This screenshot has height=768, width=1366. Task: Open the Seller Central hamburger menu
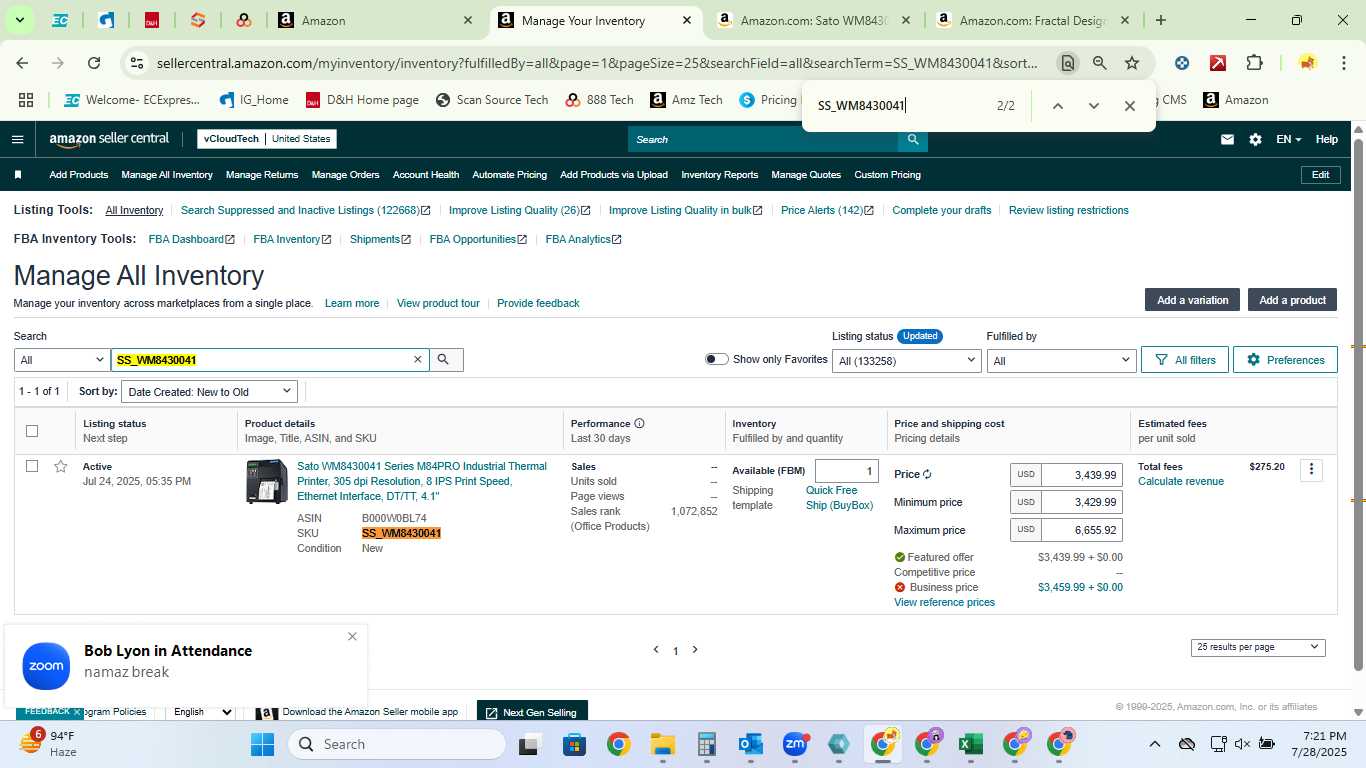(17, 139)
